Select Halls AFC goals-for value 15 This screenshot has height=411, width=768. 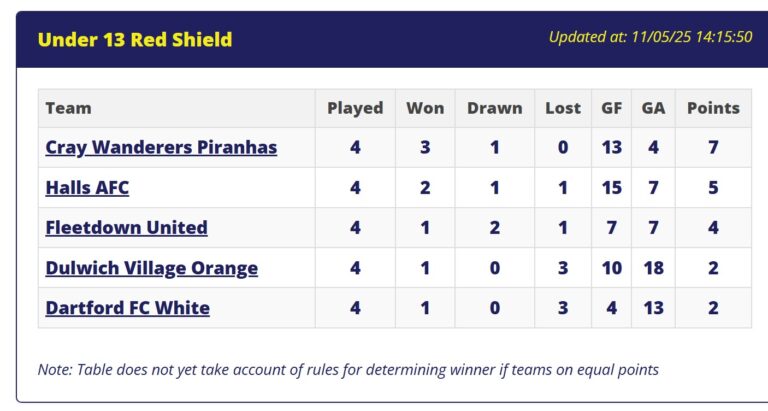612,188
